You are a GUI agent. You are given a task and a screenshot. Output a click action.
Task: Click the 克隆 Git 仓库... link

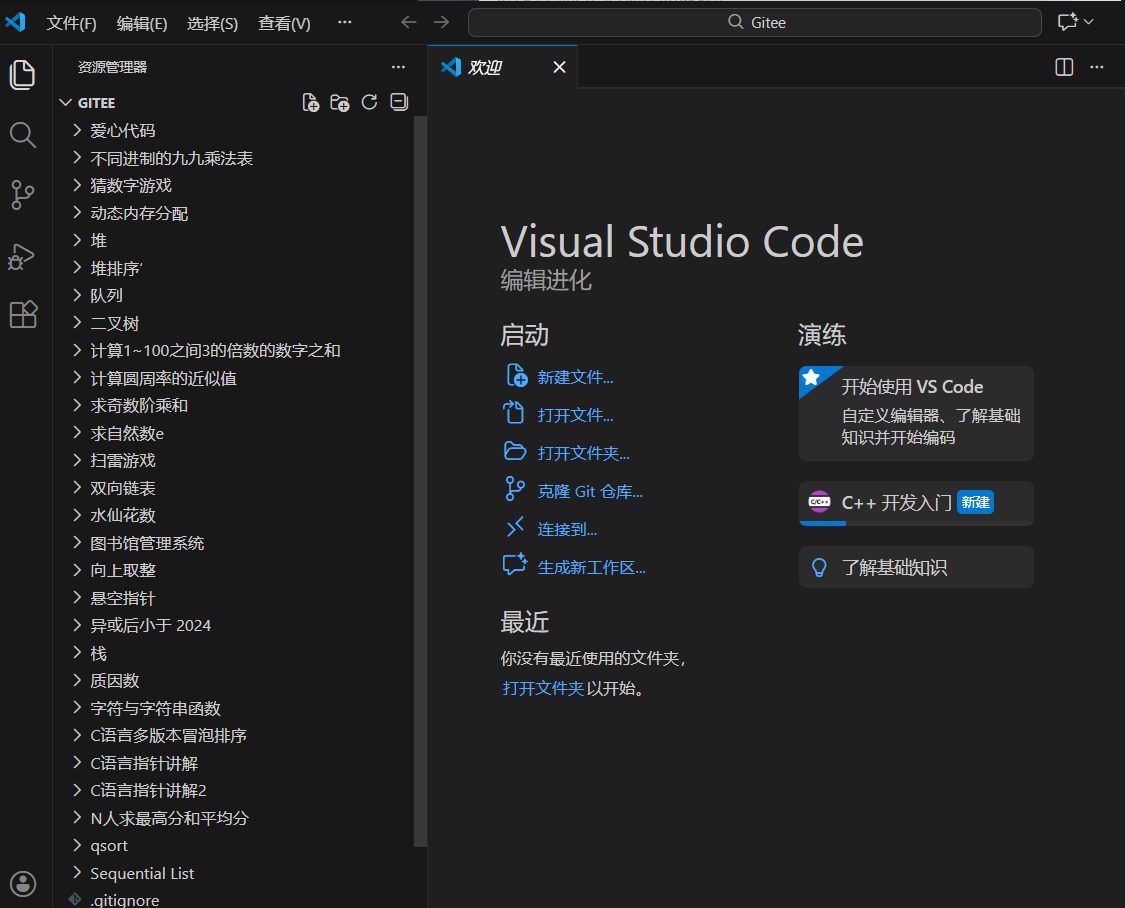(590, 491)
